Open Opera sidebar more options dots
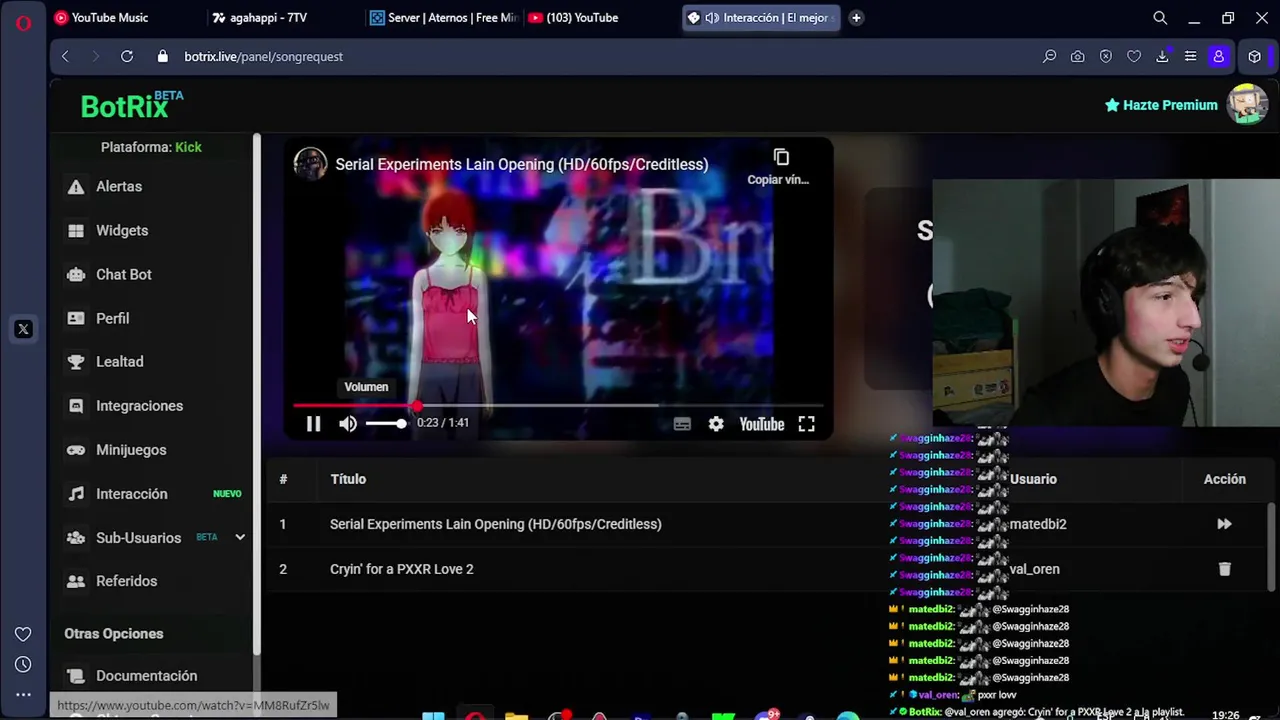1280x720 pixels. click(23, 695)
